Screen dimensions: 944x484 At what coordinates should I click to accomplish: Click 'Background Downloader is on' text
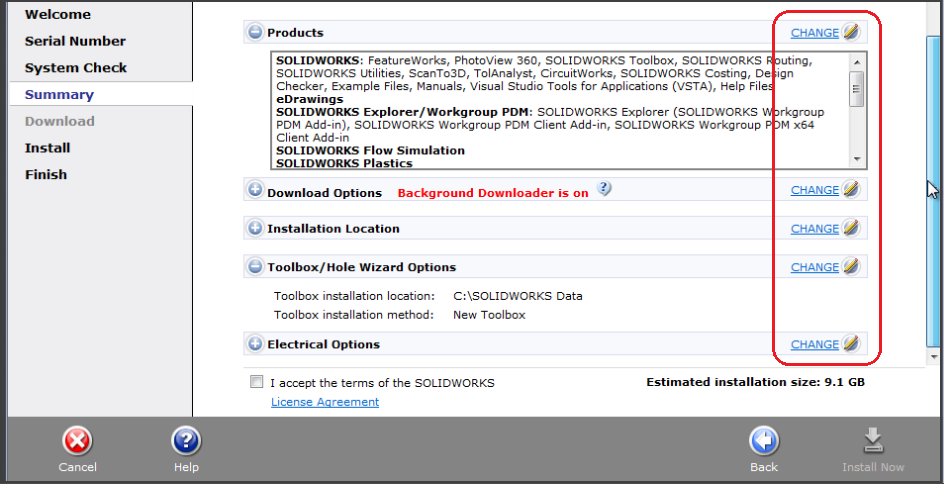pos(493,193)
